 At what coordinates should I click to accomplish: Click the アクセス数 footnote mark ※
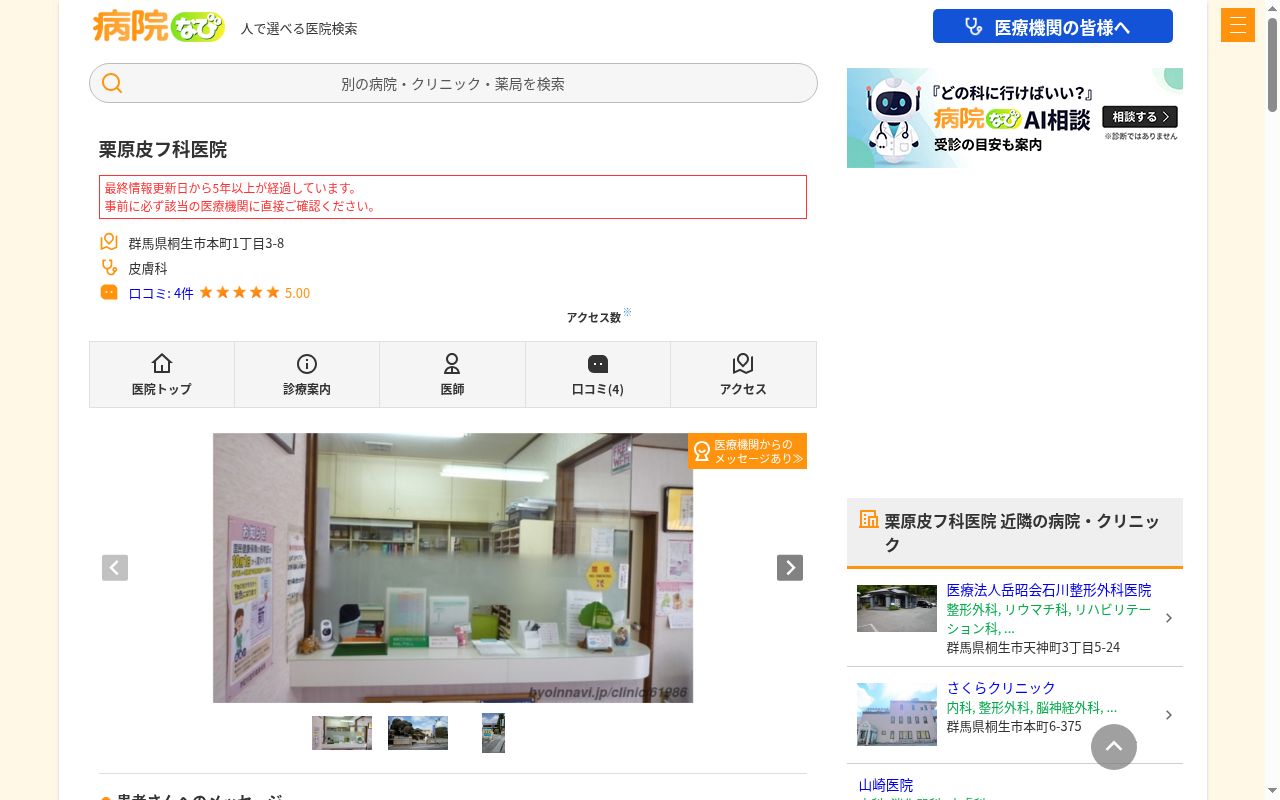tap(627, 312)
